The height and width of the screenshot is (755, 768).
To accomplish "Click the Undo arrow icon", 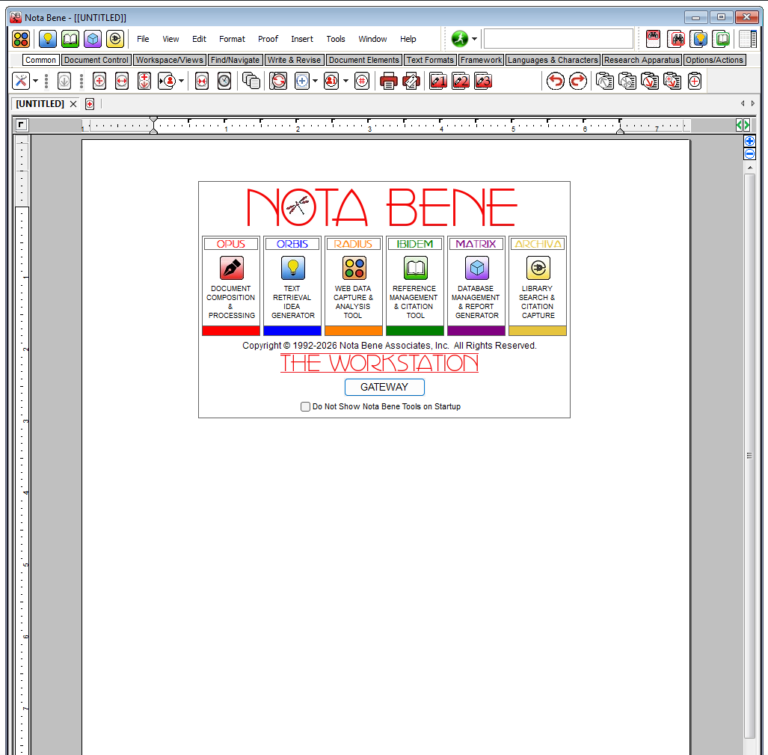I will click(555, 81).
